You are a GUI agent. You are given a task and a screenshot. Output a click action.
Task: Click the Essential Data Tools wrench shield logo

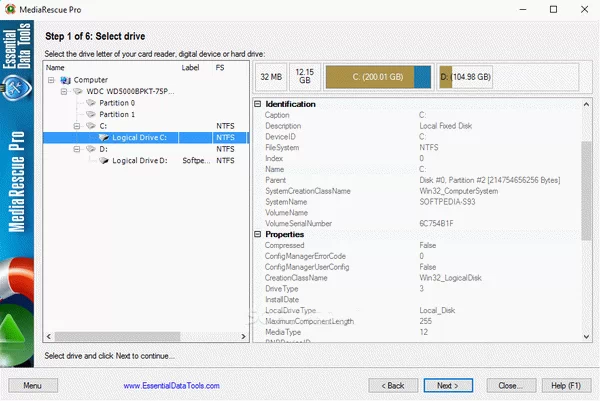point(17,88)
